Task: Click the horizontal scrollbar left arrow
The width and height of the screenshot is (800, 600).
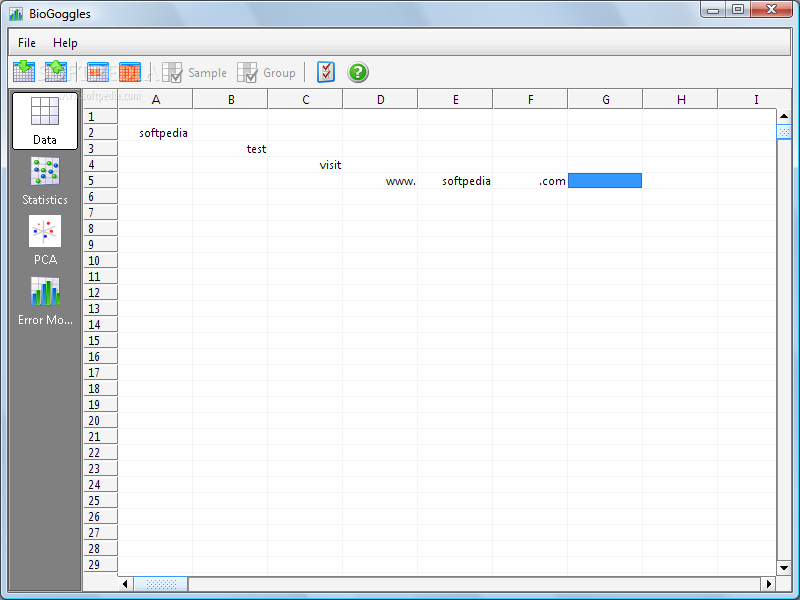Action: pos(125,584)
